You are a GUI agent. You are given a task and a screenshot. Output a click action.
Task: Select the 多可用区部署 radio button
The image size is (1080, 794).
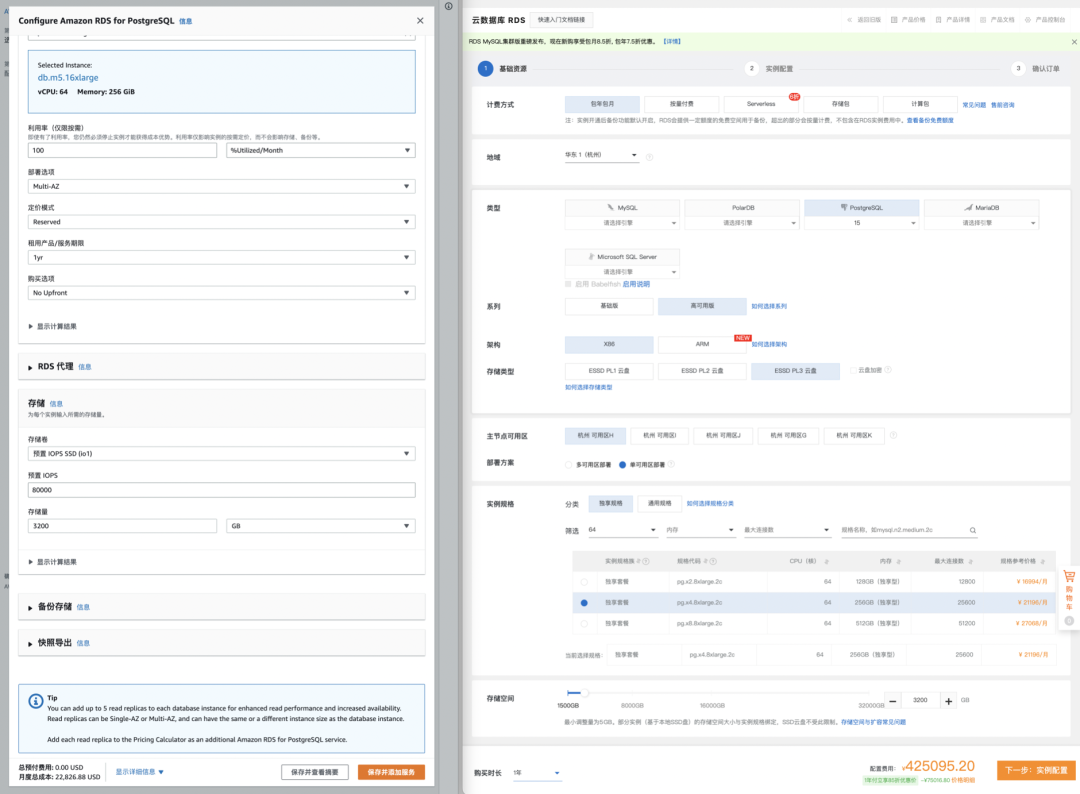[x=569, y=464]
